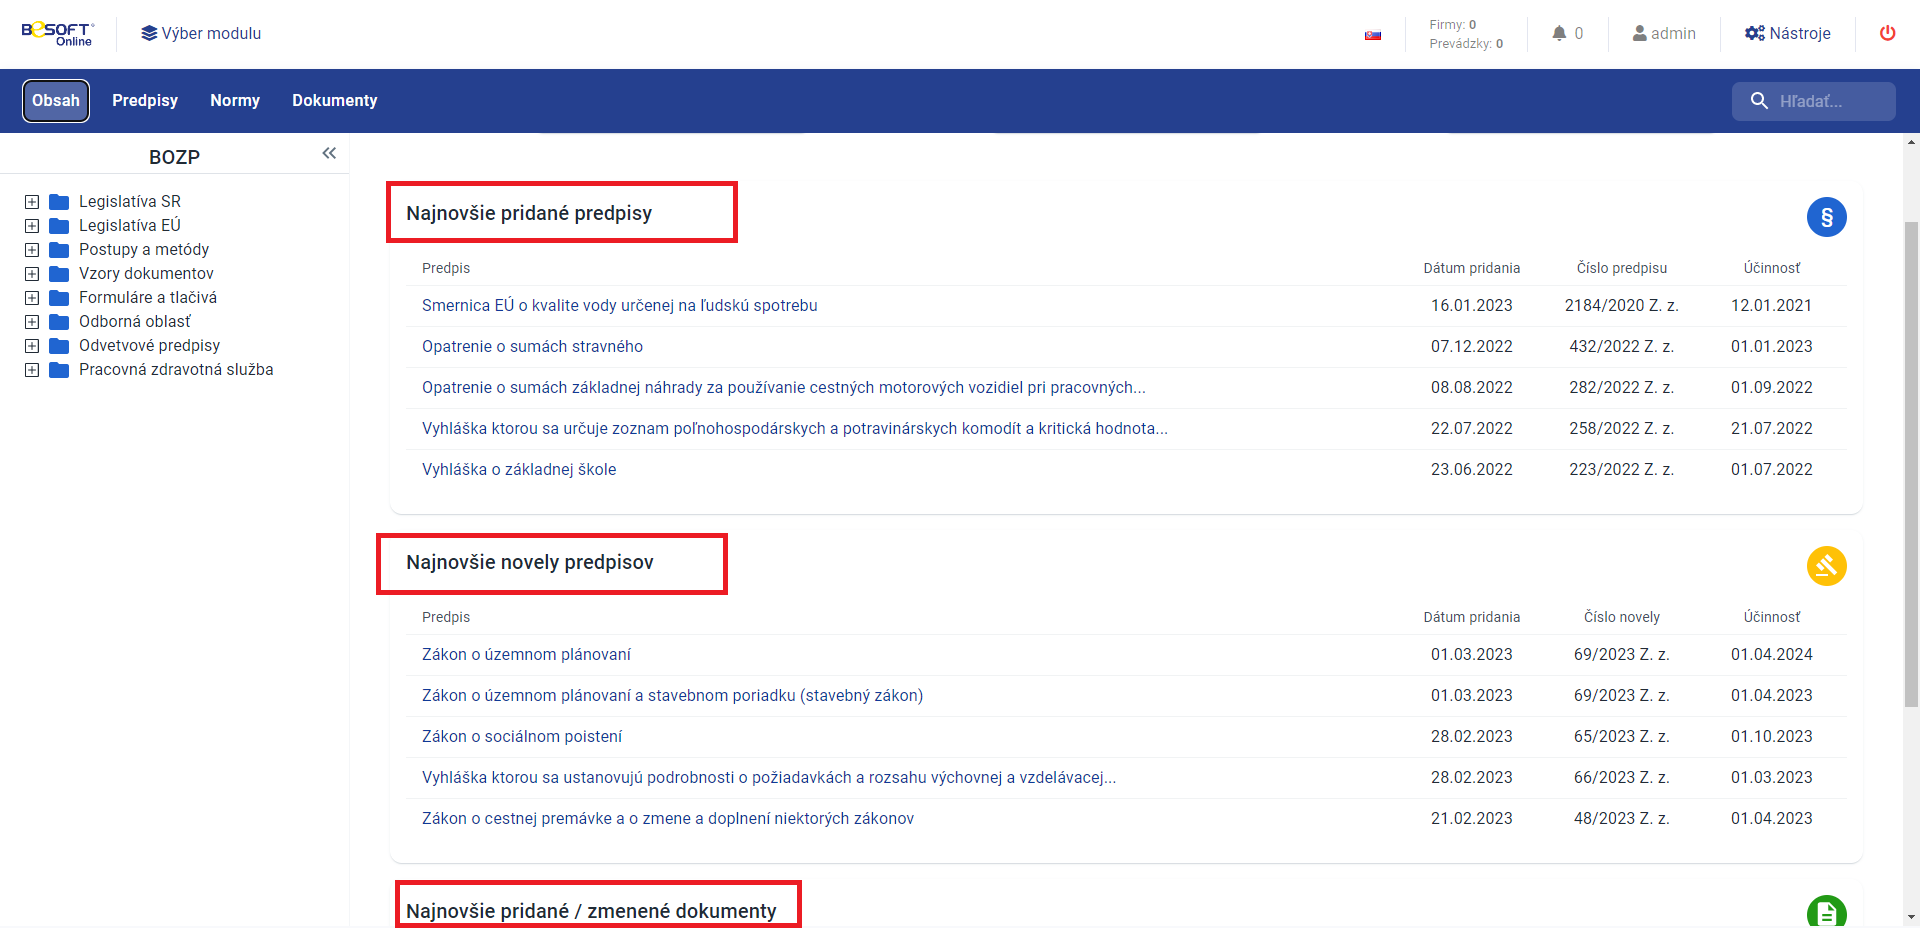Image resolution: width=1920 pixels, height=928 pixels.
Task: Click the yellow gavel icon near Najnovšie novely predpisov
Action: pos(1827,566)
